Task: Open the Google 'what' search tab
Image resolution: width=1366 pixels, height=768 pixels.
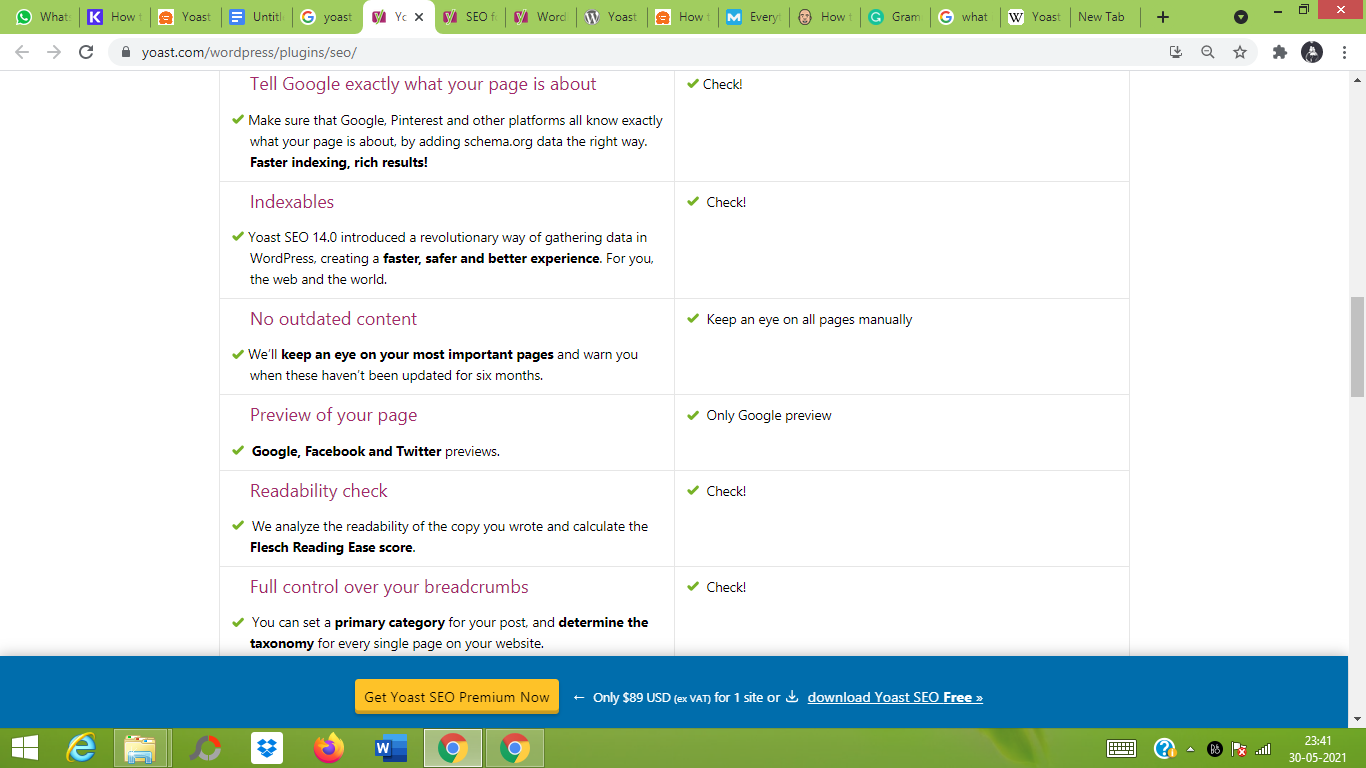Action: [966, 17]
